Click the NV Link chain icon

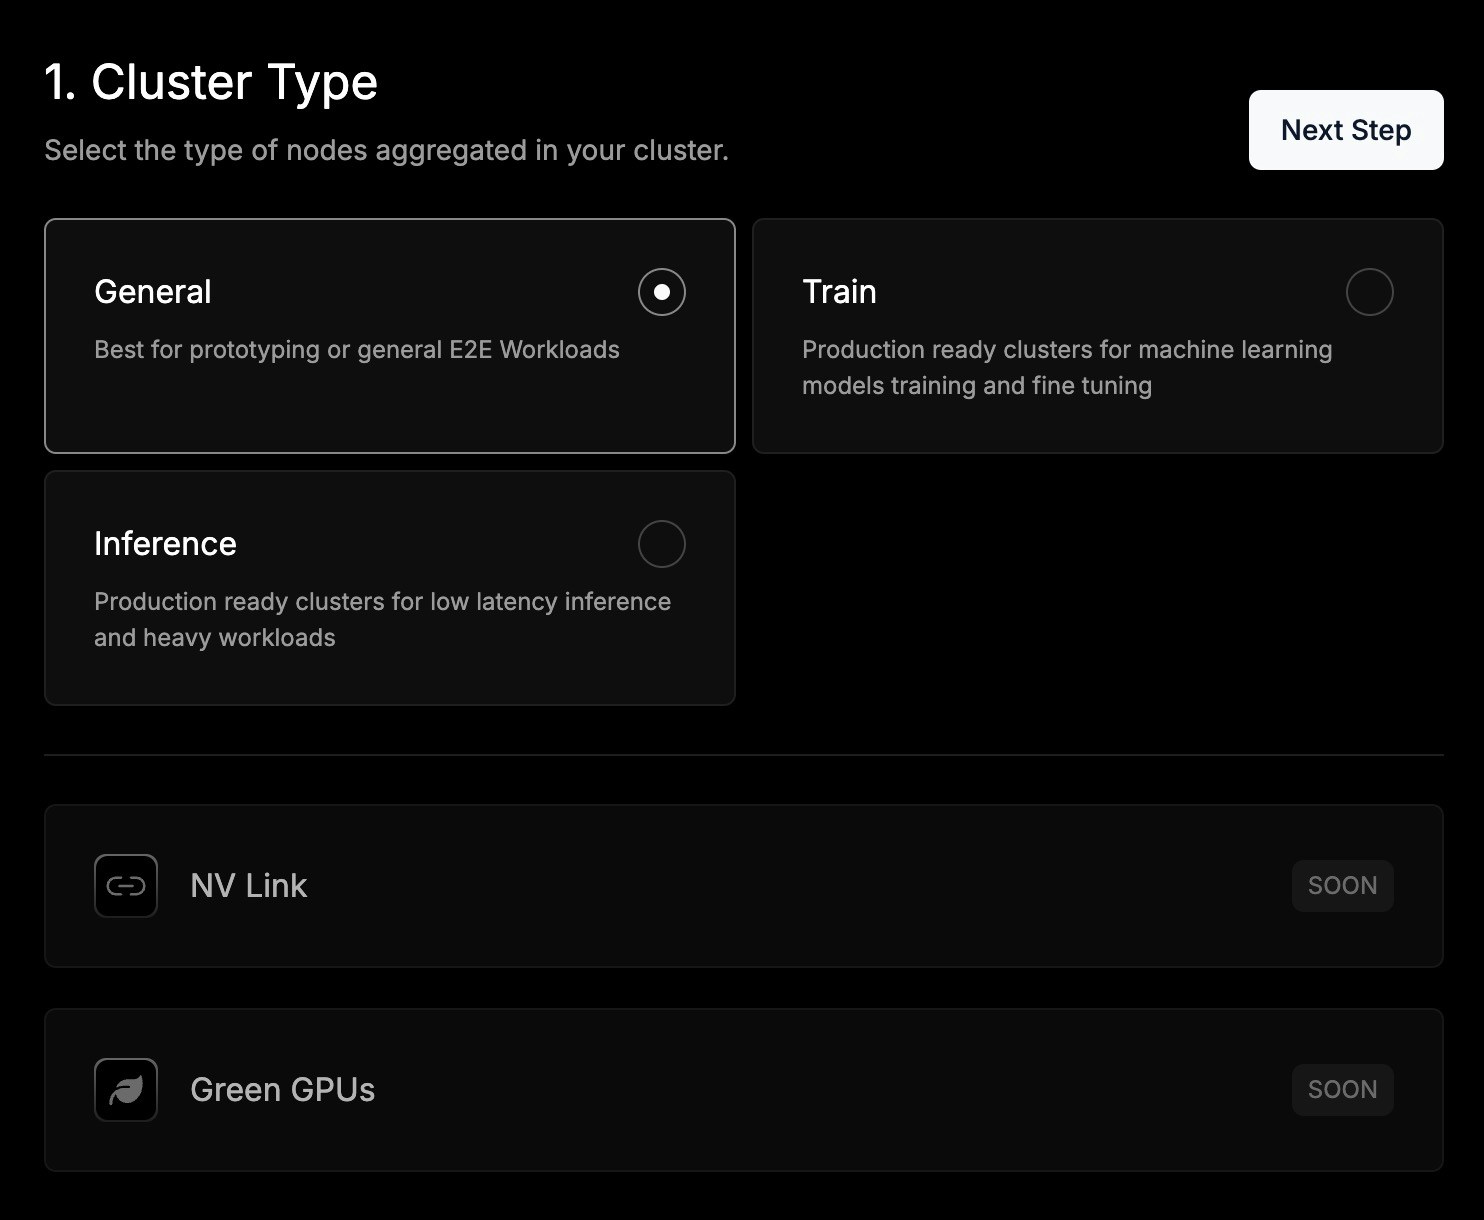126,886
